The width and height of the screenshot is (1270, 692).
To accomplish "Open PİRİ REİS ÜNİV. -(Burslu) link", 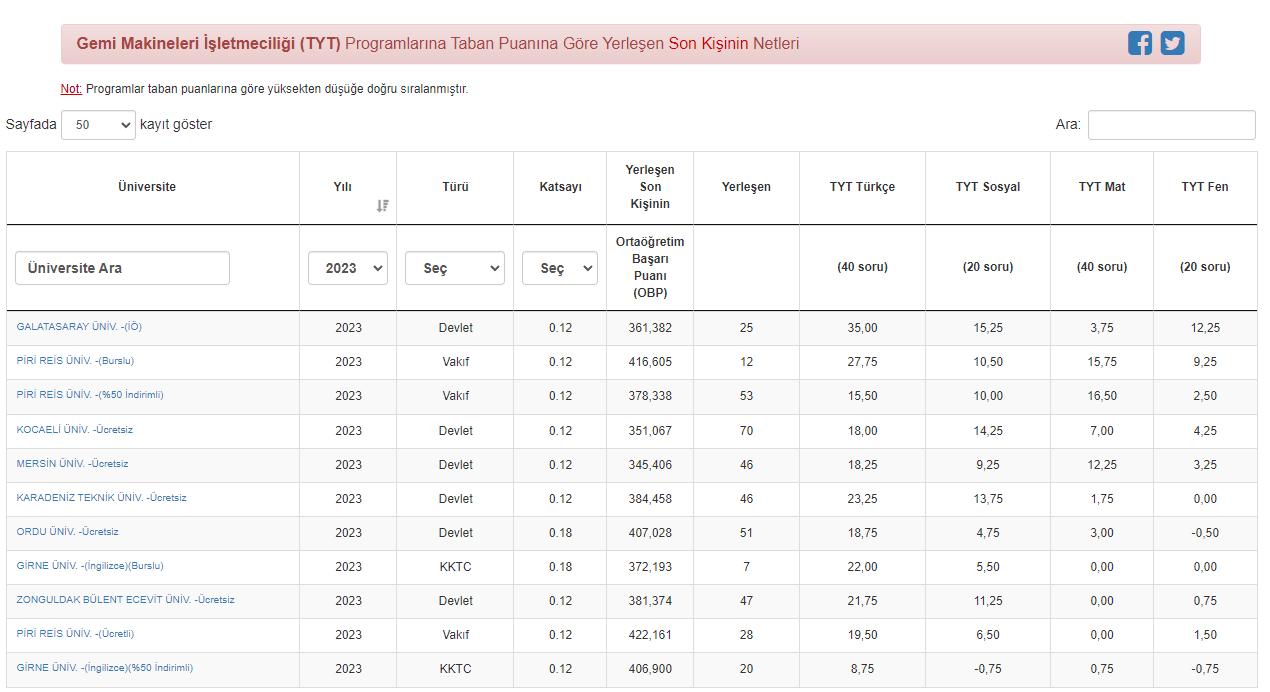I will click(x=75, y=361).
